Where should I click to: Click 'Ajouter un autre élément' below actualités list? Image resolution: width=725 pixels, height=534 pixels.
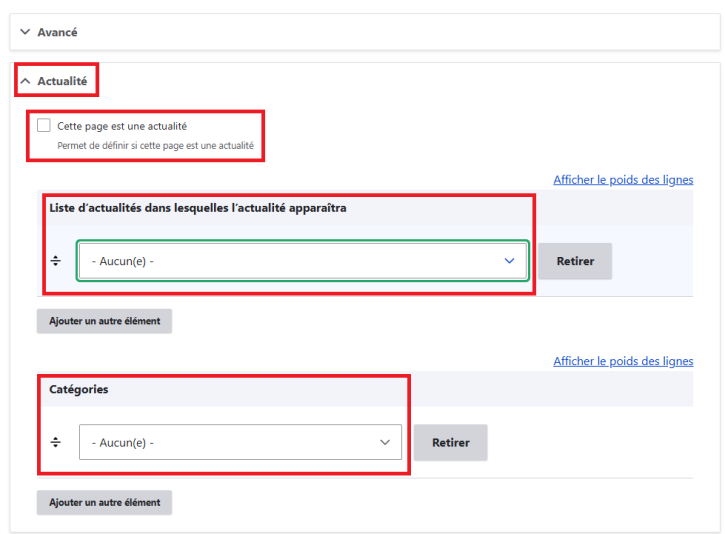(x=105, y=321)
